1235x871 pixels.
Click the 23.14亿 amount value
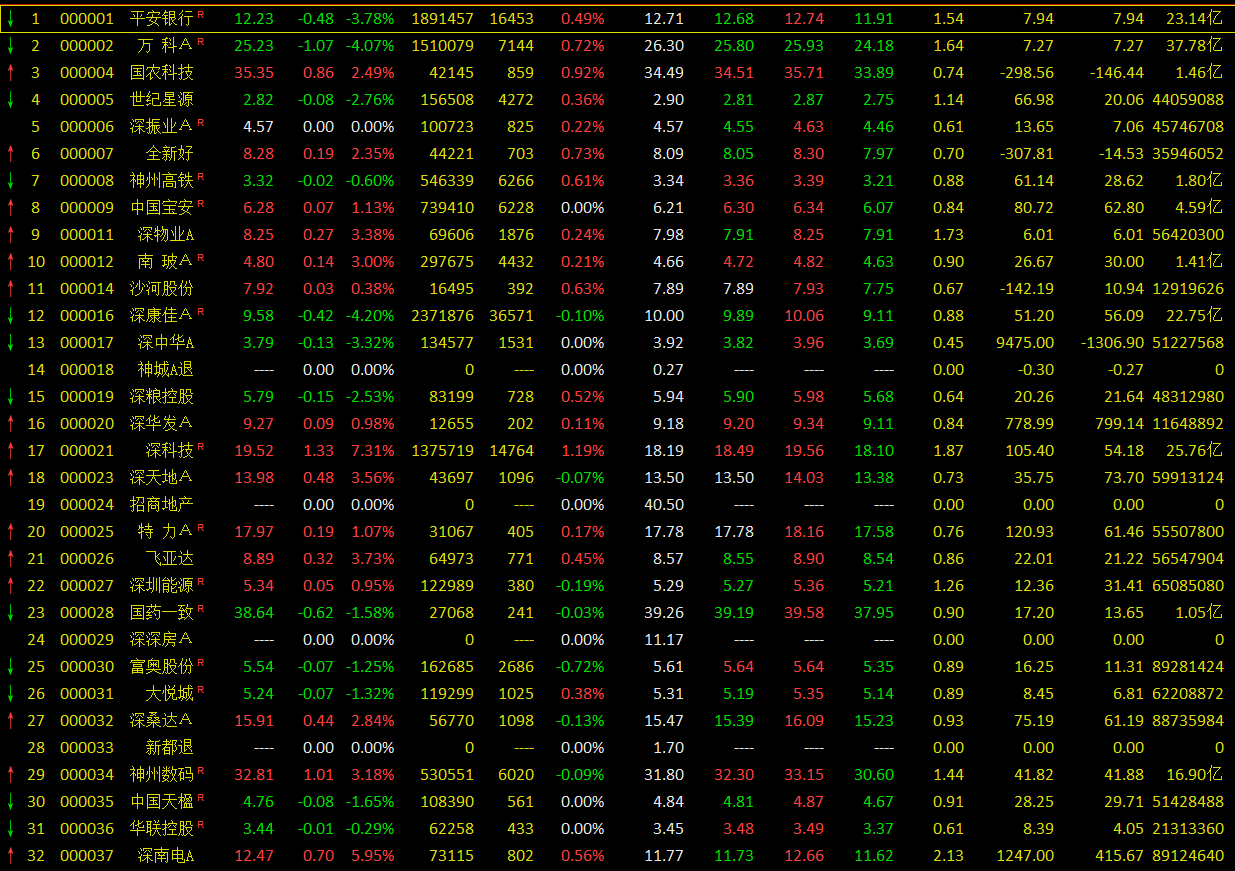(x=1194, y=18)
